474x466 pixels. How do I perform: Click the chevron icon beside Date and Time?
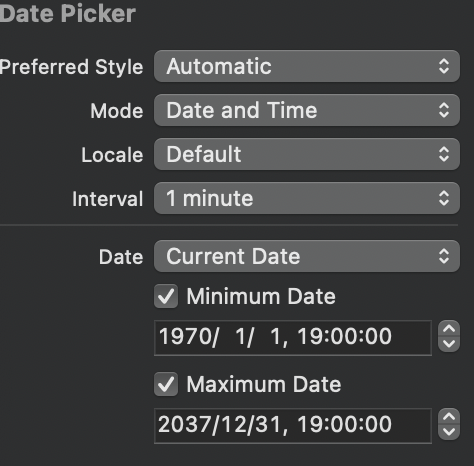pyautogui.click(x=444, y=110)
